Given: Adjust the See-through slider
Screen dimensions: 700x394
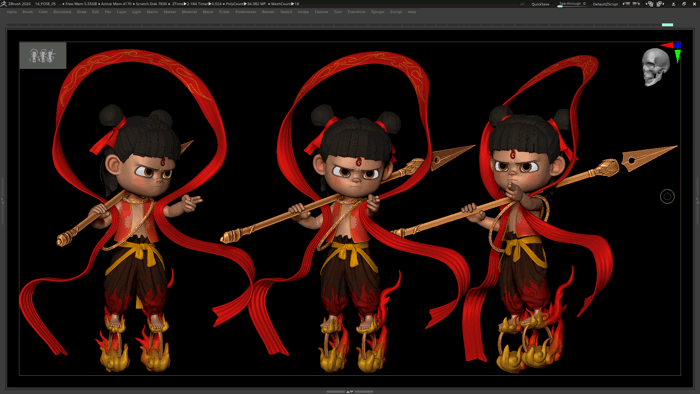Looking at the screenshot, I should (572, 4).
